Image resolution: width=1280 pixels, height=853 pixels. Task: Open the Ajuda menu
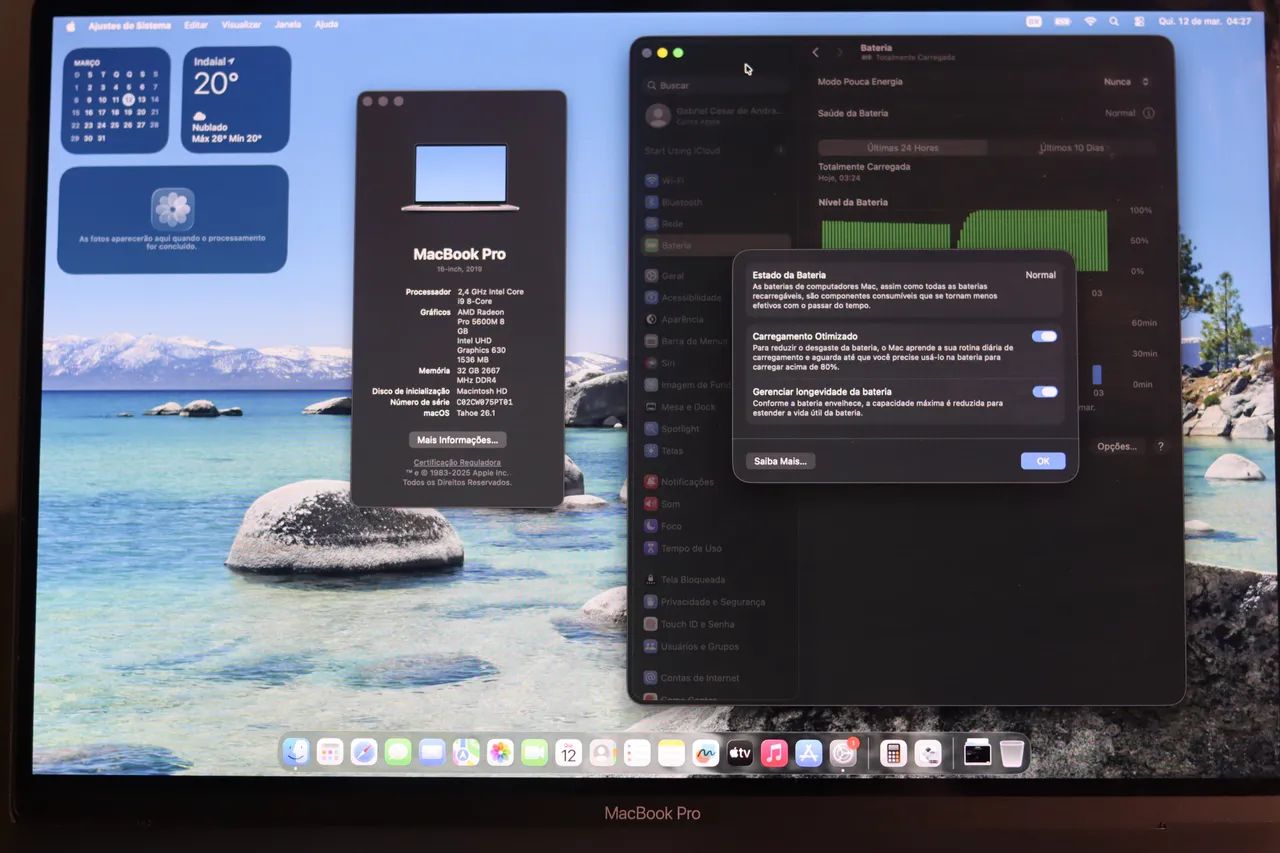click(x=326, y=24)
